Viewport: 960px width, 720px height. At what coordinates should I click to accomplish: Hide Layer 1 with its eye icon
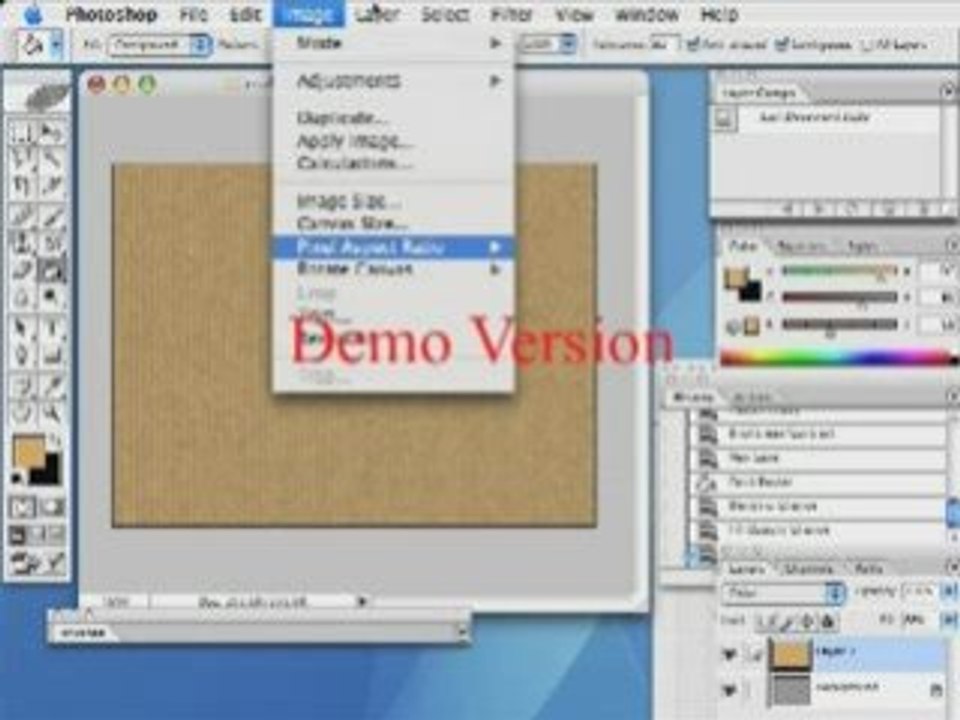[730, 654]
